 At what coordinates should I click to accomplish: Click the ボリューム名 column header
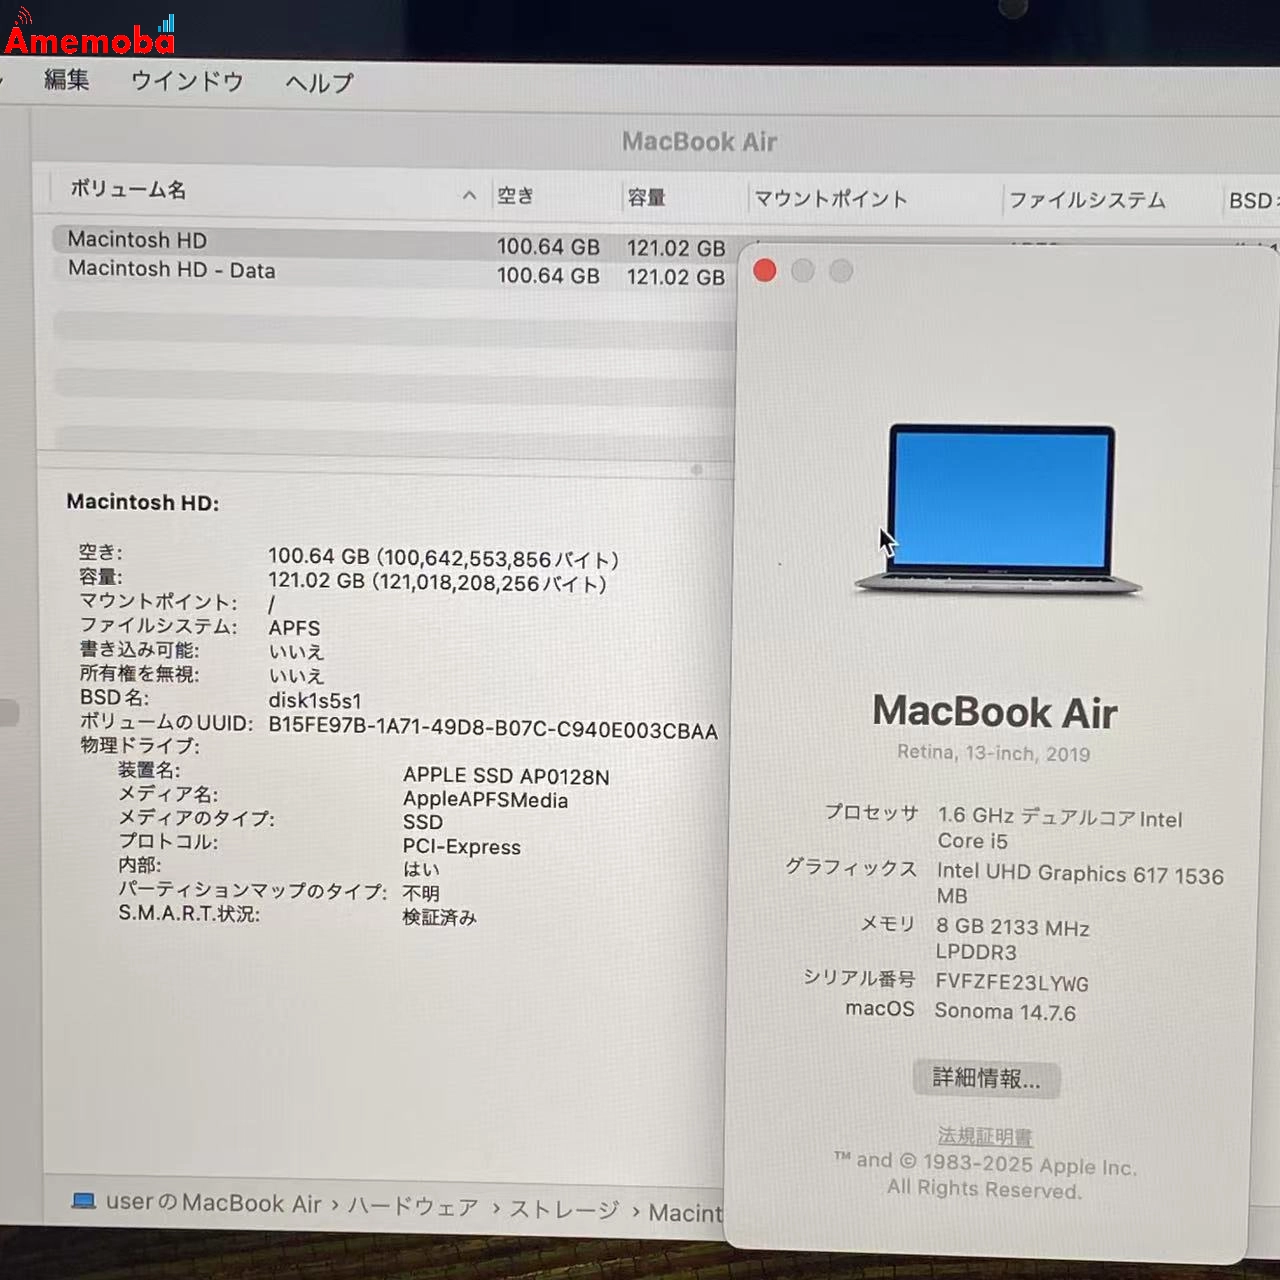[x=125, y=190]
